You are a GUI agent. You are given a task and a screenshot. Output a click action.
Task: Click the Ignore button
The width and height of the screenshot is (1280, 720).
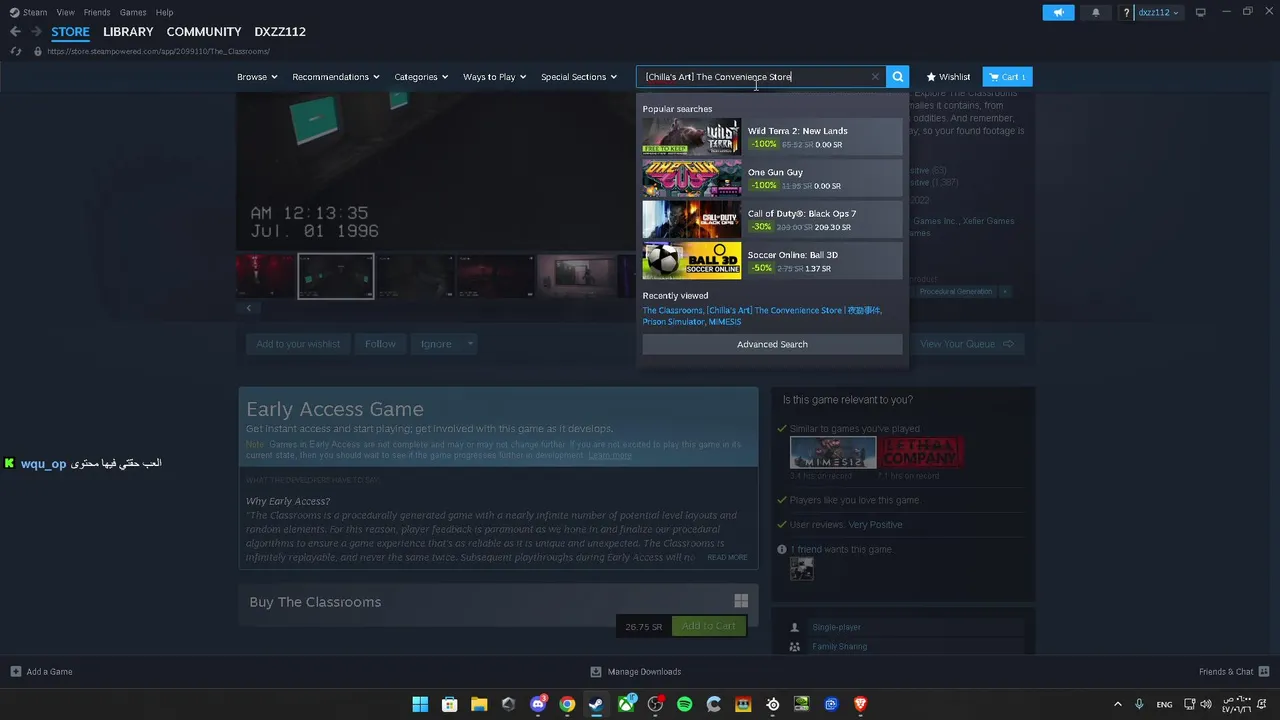click(436, 344)
